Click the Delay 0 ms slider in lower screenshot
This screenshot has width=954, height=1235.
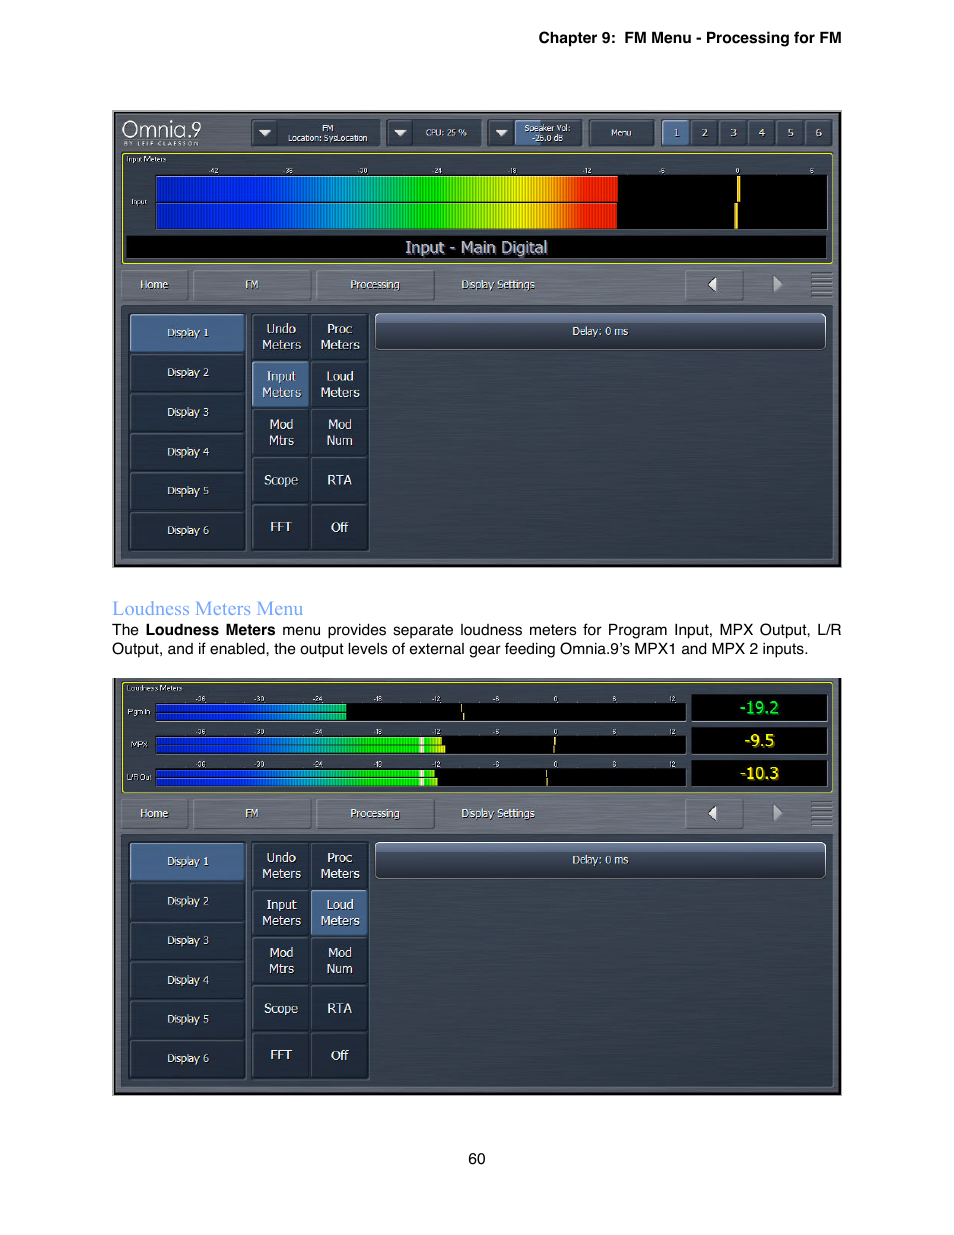pyautogui.click(x=600, y=860)
